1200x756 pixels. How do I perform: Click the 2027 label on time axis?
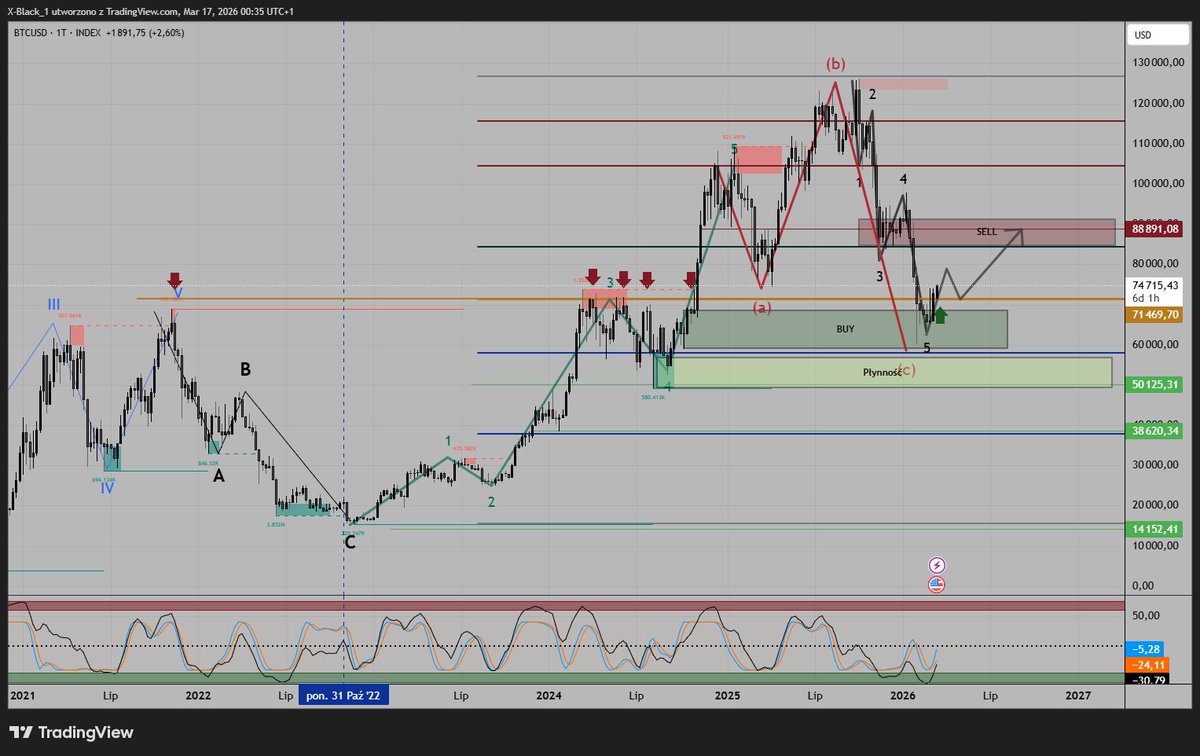point(1078,695)
